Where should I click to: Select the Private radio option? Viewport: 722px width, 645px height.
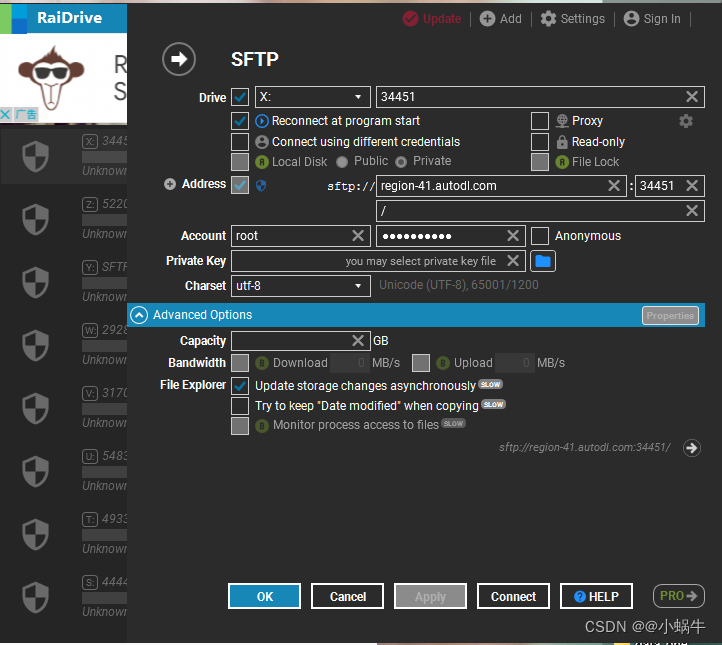point(401,162)
